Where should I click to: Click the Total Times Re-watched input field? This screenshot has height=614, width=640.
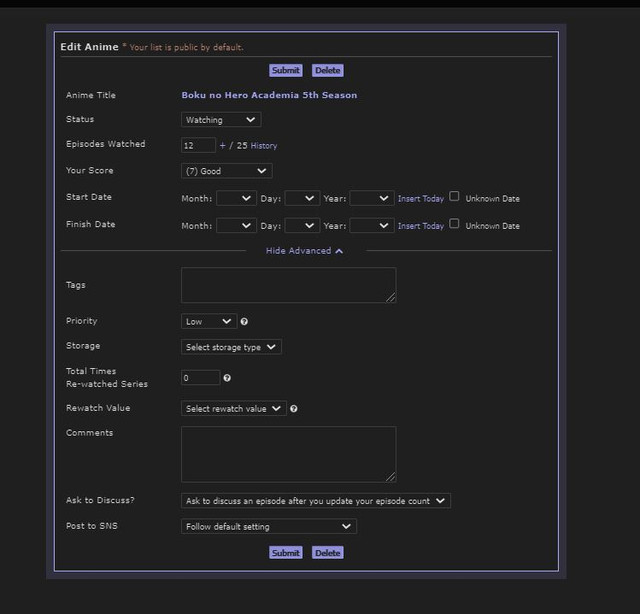point(200,378)
